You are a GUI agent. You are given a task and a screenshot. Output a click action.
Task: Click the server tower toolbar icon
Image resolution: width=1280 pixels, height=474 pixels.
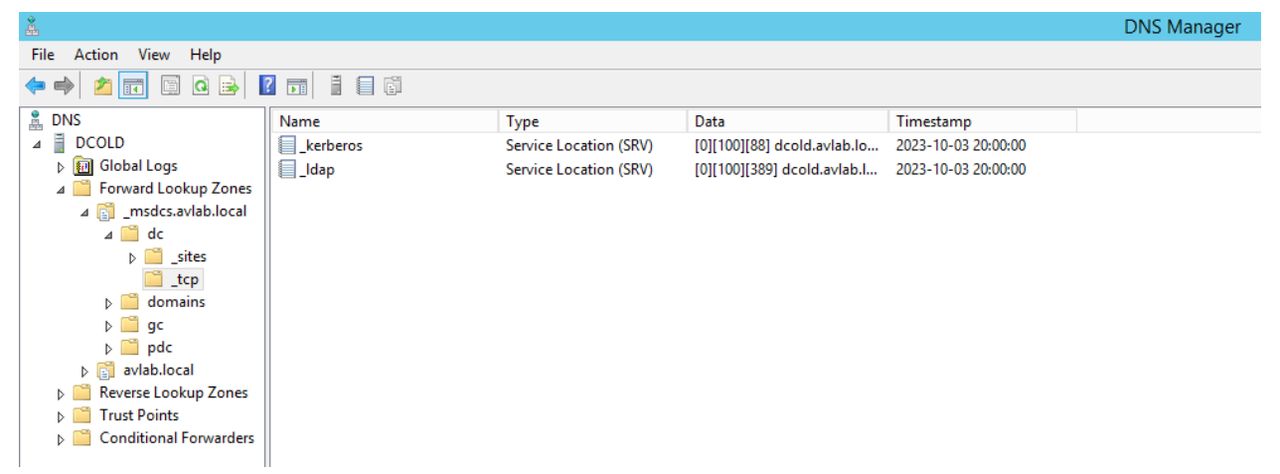pos(335,86)
